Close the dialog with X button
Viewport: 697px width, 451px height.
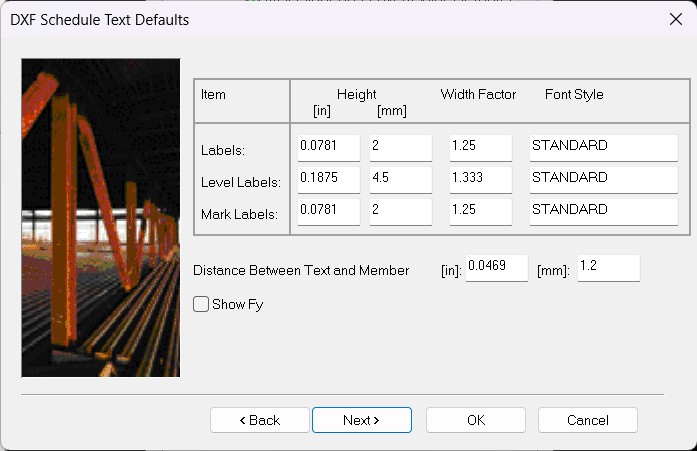pos(674,19)
